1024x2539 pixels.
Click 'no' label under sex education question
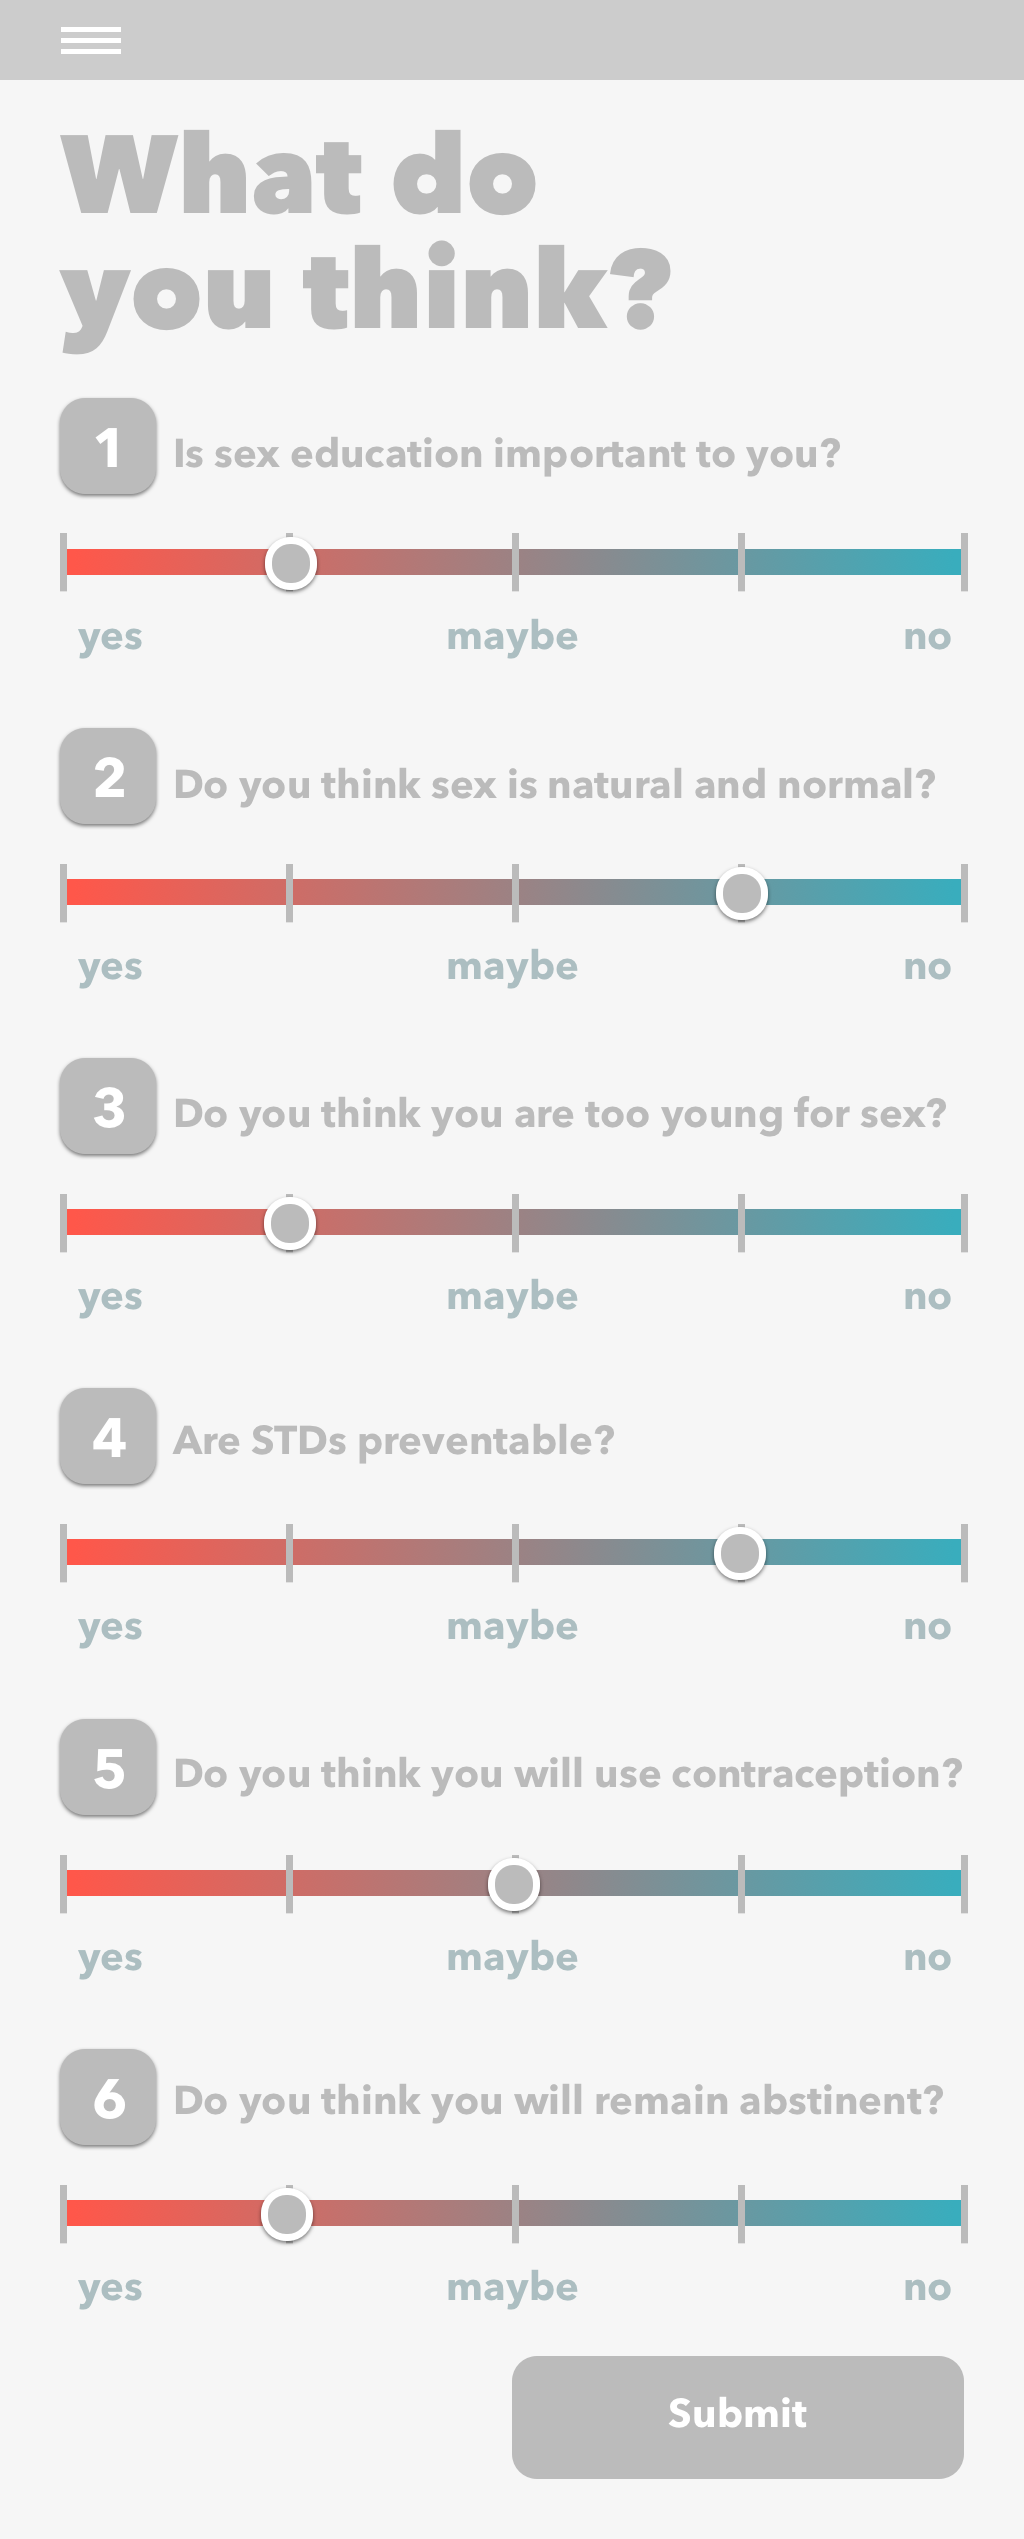(927, 636)
